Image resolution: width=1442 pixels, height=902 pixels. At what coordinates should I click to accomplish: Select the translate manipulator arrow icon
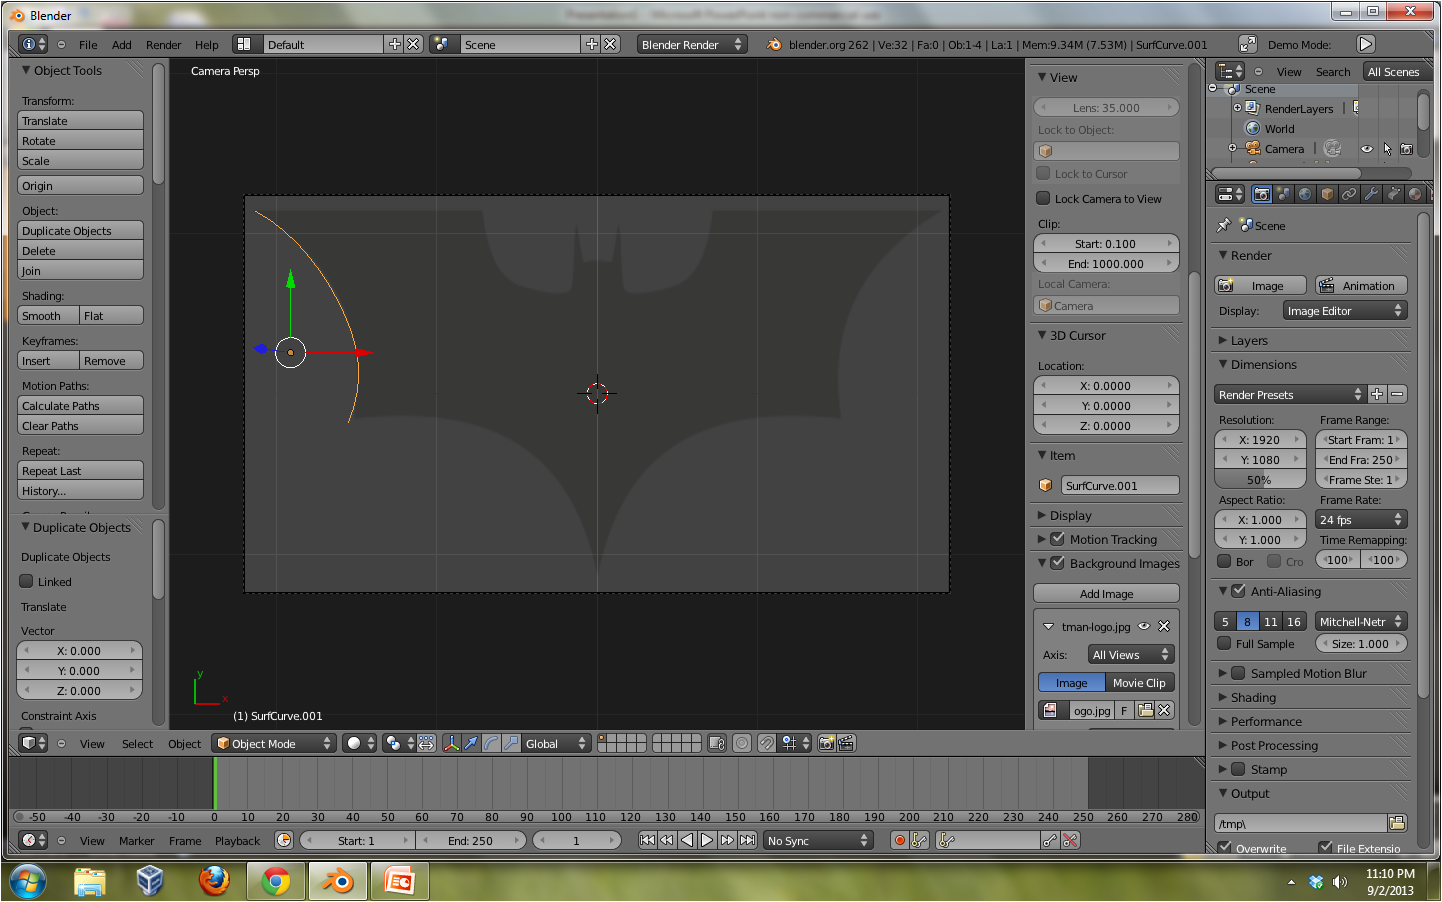(471, 743)
